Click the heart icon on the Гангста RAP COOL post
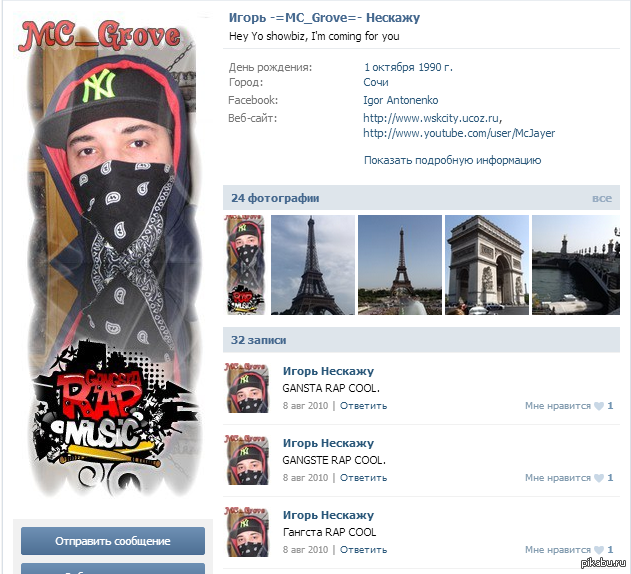 point(599,550)
